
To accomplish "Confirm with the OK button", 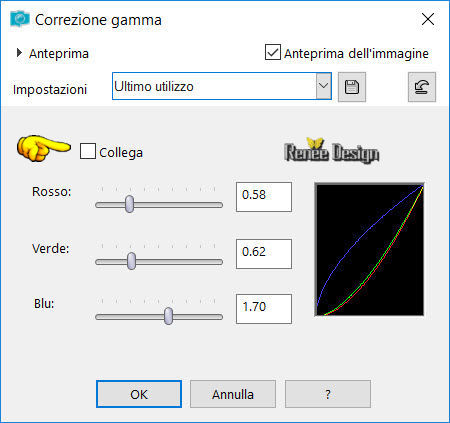I will click(x=139, y=394).
